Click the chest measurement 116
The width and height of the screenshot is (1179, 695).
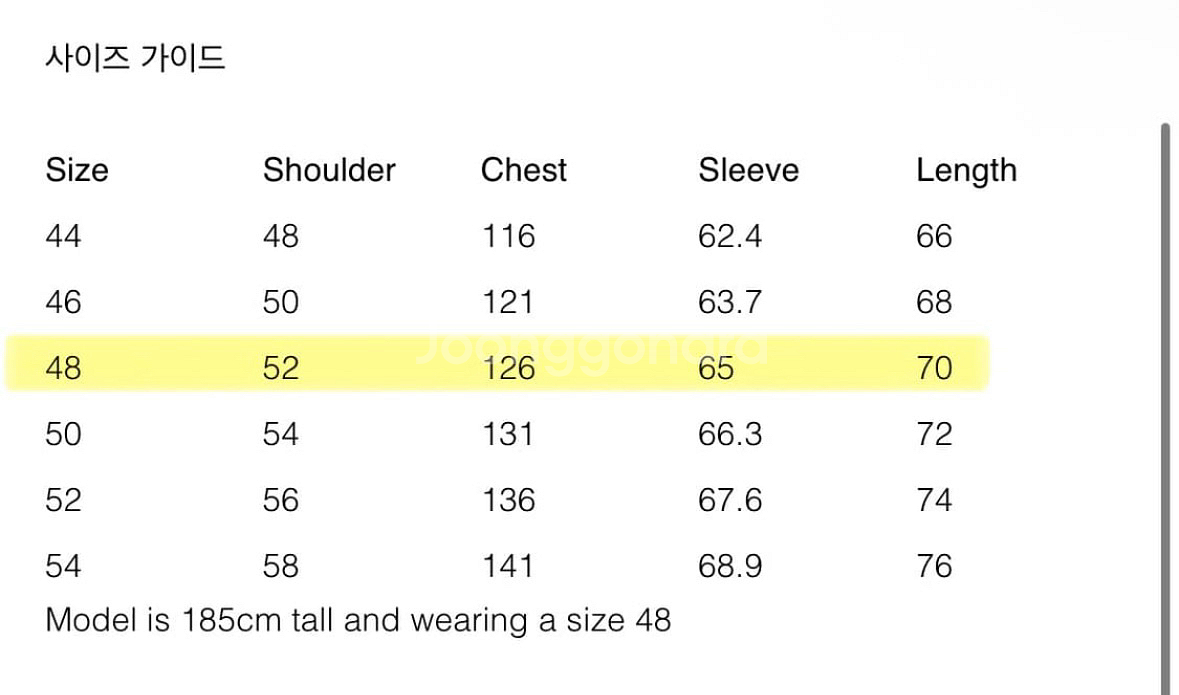pos(508,236)
